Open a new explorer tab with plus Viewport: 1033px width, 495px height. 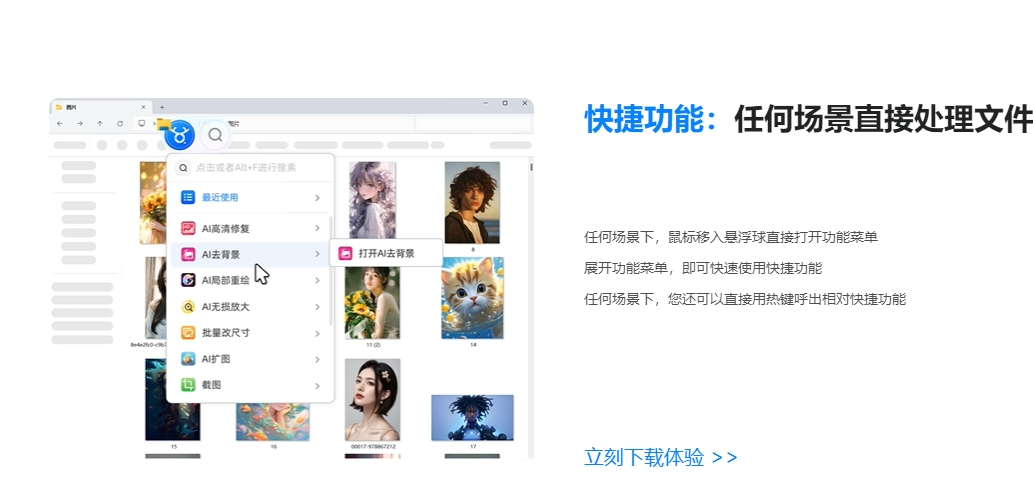162,107
